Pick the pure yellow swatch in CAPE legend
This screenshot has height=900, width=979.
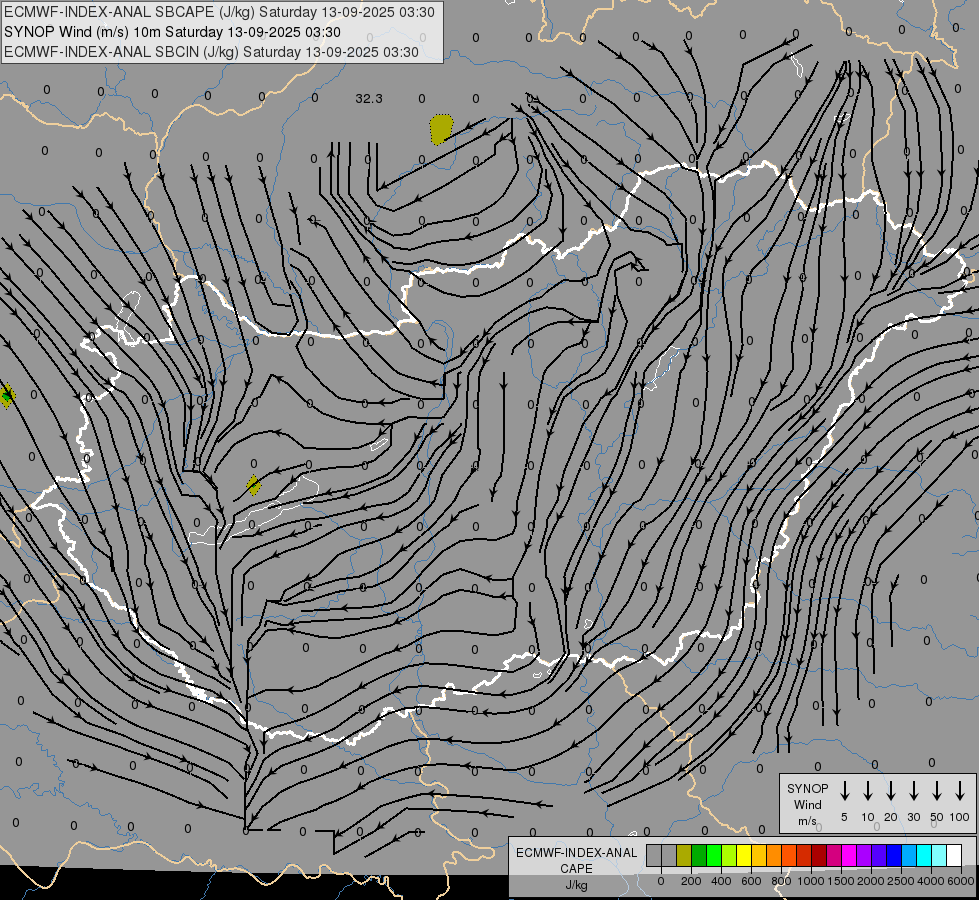pyautogui.click(x=744, y=855)
